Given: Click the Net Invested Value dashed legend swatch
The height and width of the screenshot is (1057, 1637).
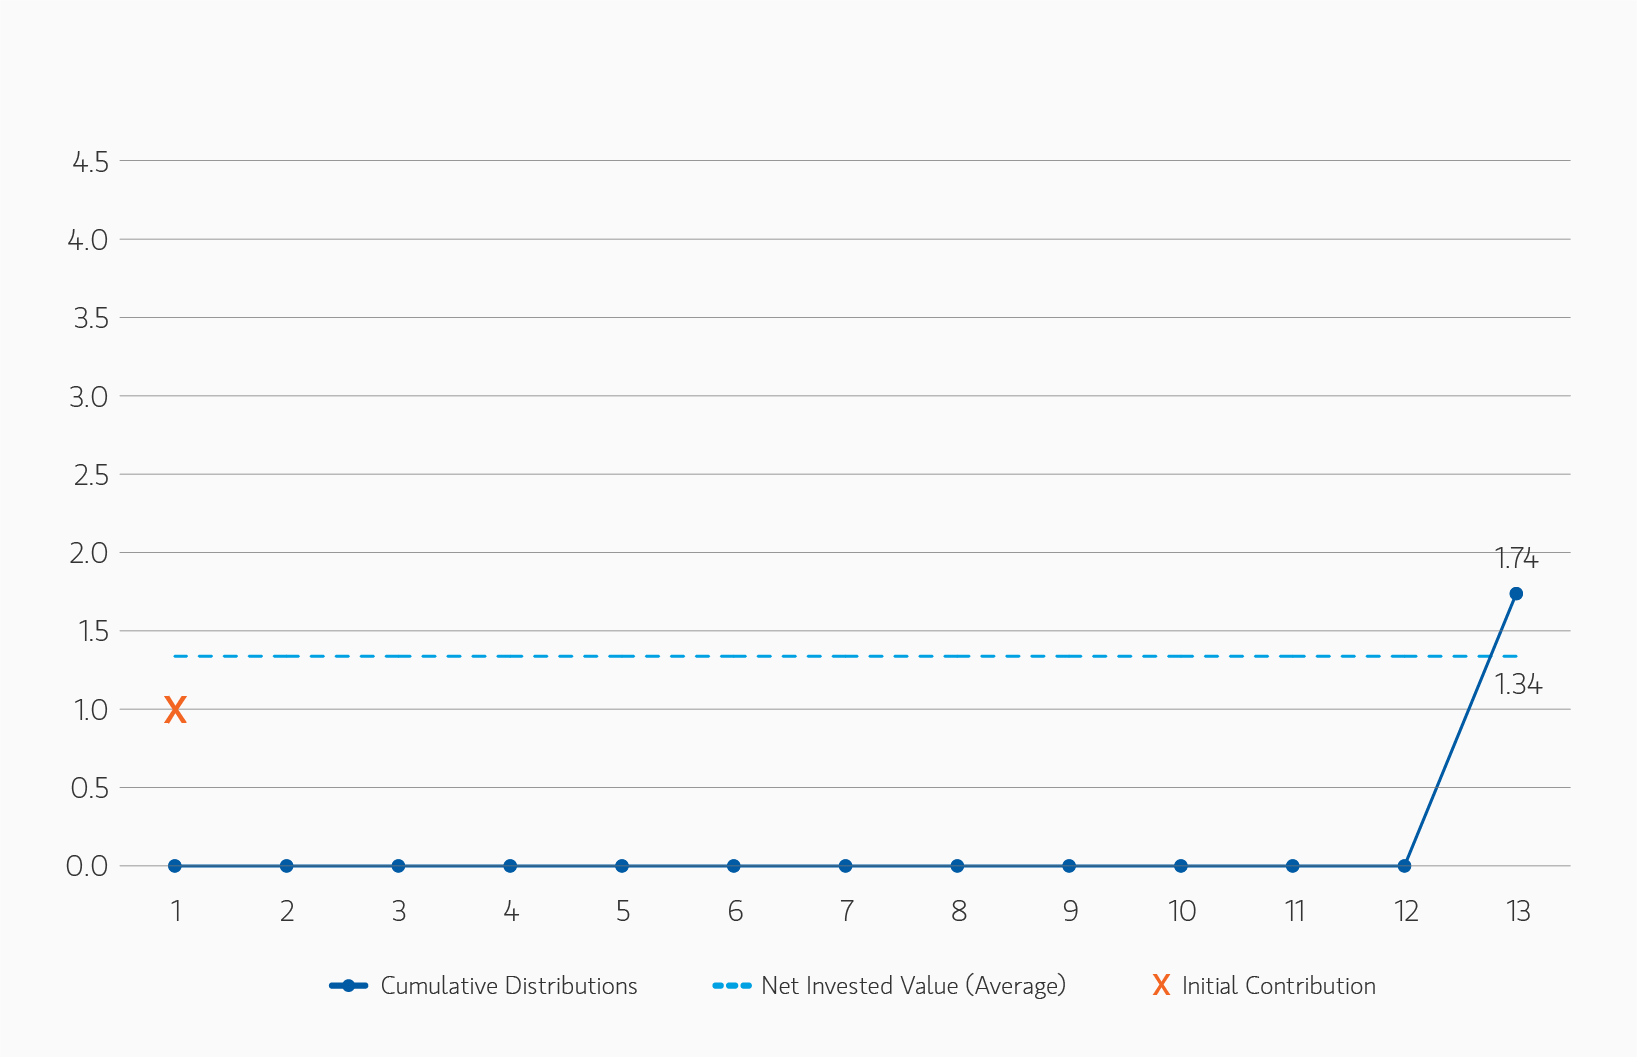Looking at the screenshot, I should (731, 985).
